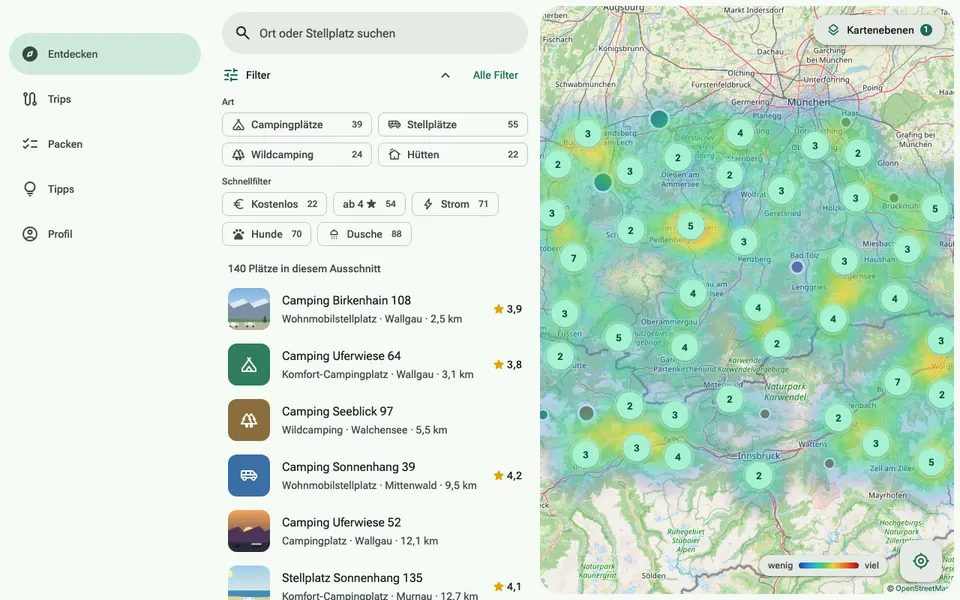This screenshot has width=960, height=600.
Task: Click the Camping Birkenhain 108 thumbnail
Action: pos(249,309)
